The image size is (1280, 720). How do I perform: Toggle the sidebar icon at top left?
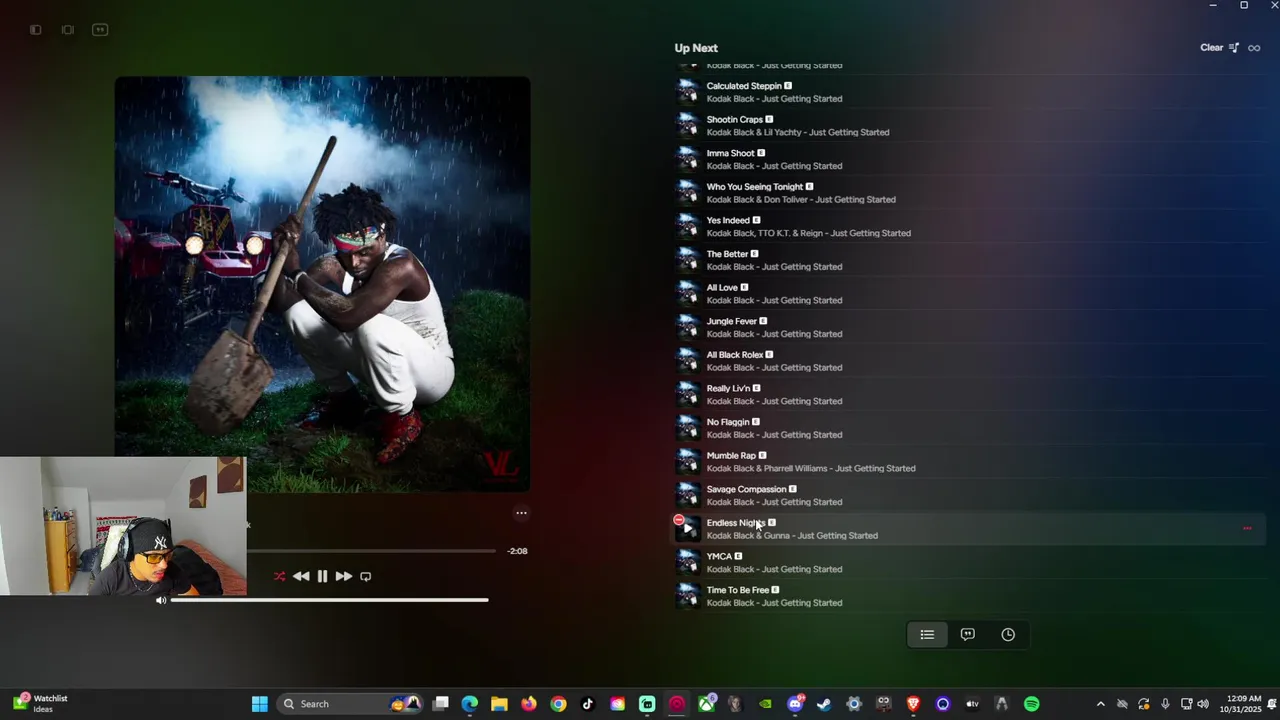pyautogui.click(x=35, y=30)
